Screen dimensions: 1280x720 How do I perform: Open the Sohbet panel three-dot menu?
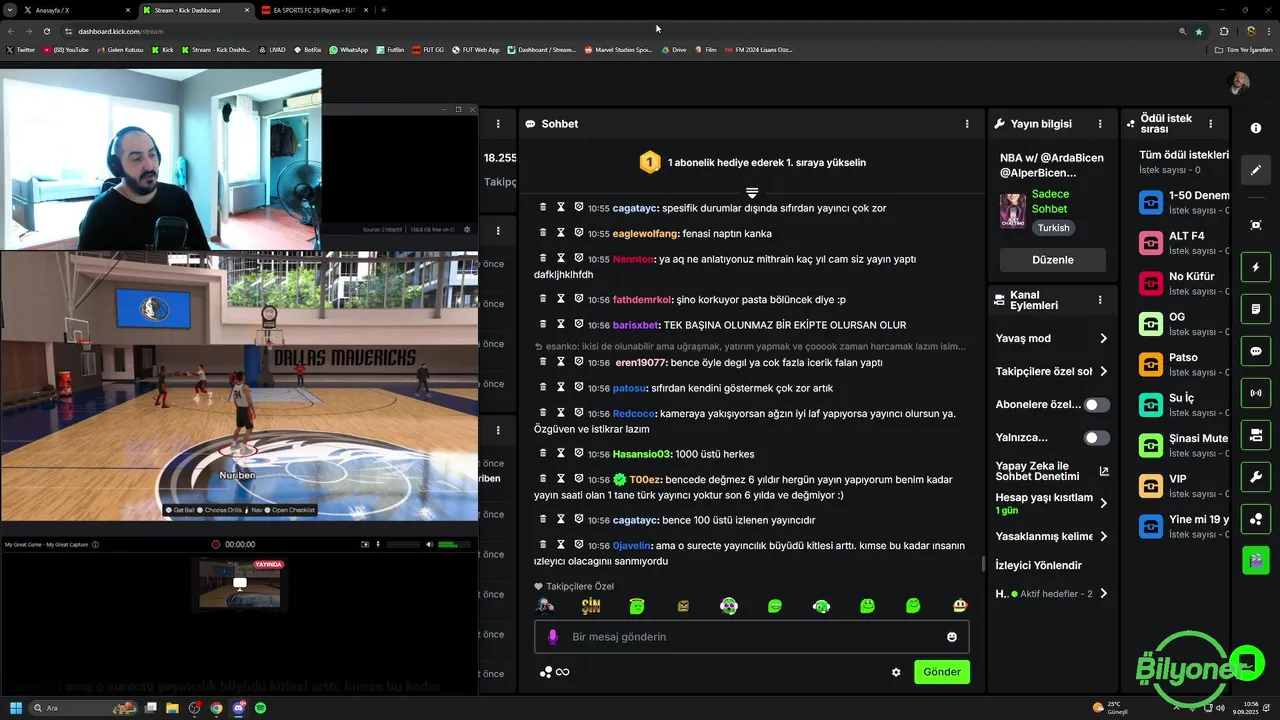click(x=967, y=124)
